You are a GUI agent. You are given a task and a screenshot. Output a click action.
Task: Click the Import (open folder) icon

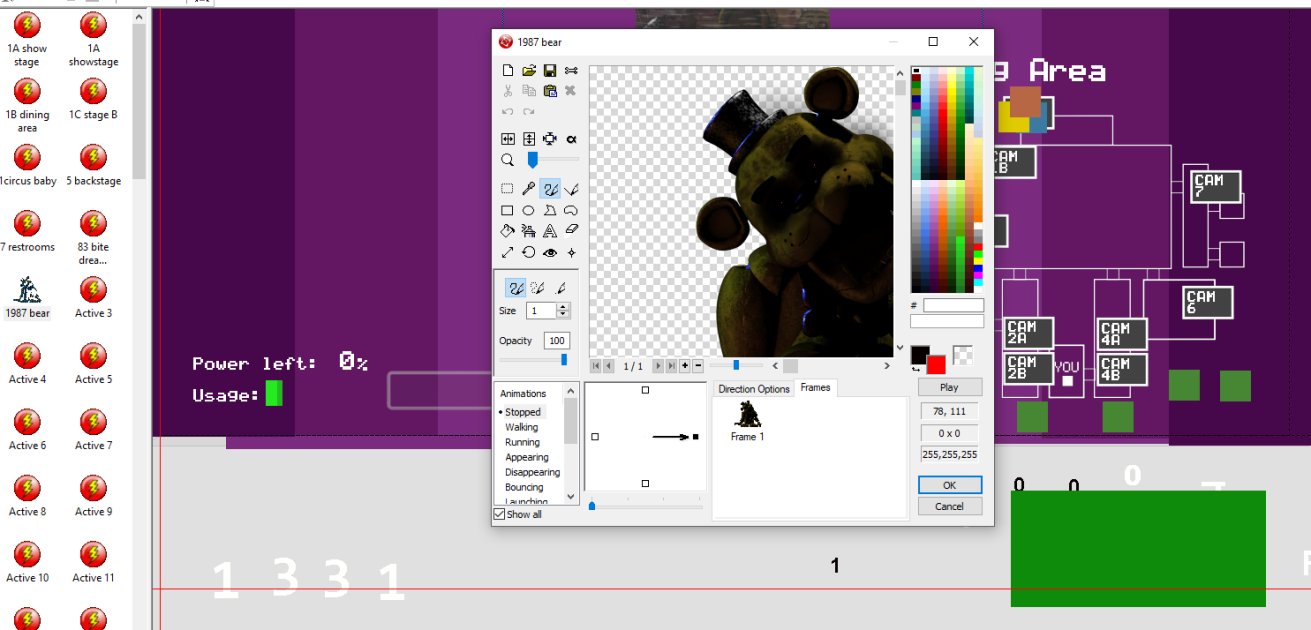529,71
